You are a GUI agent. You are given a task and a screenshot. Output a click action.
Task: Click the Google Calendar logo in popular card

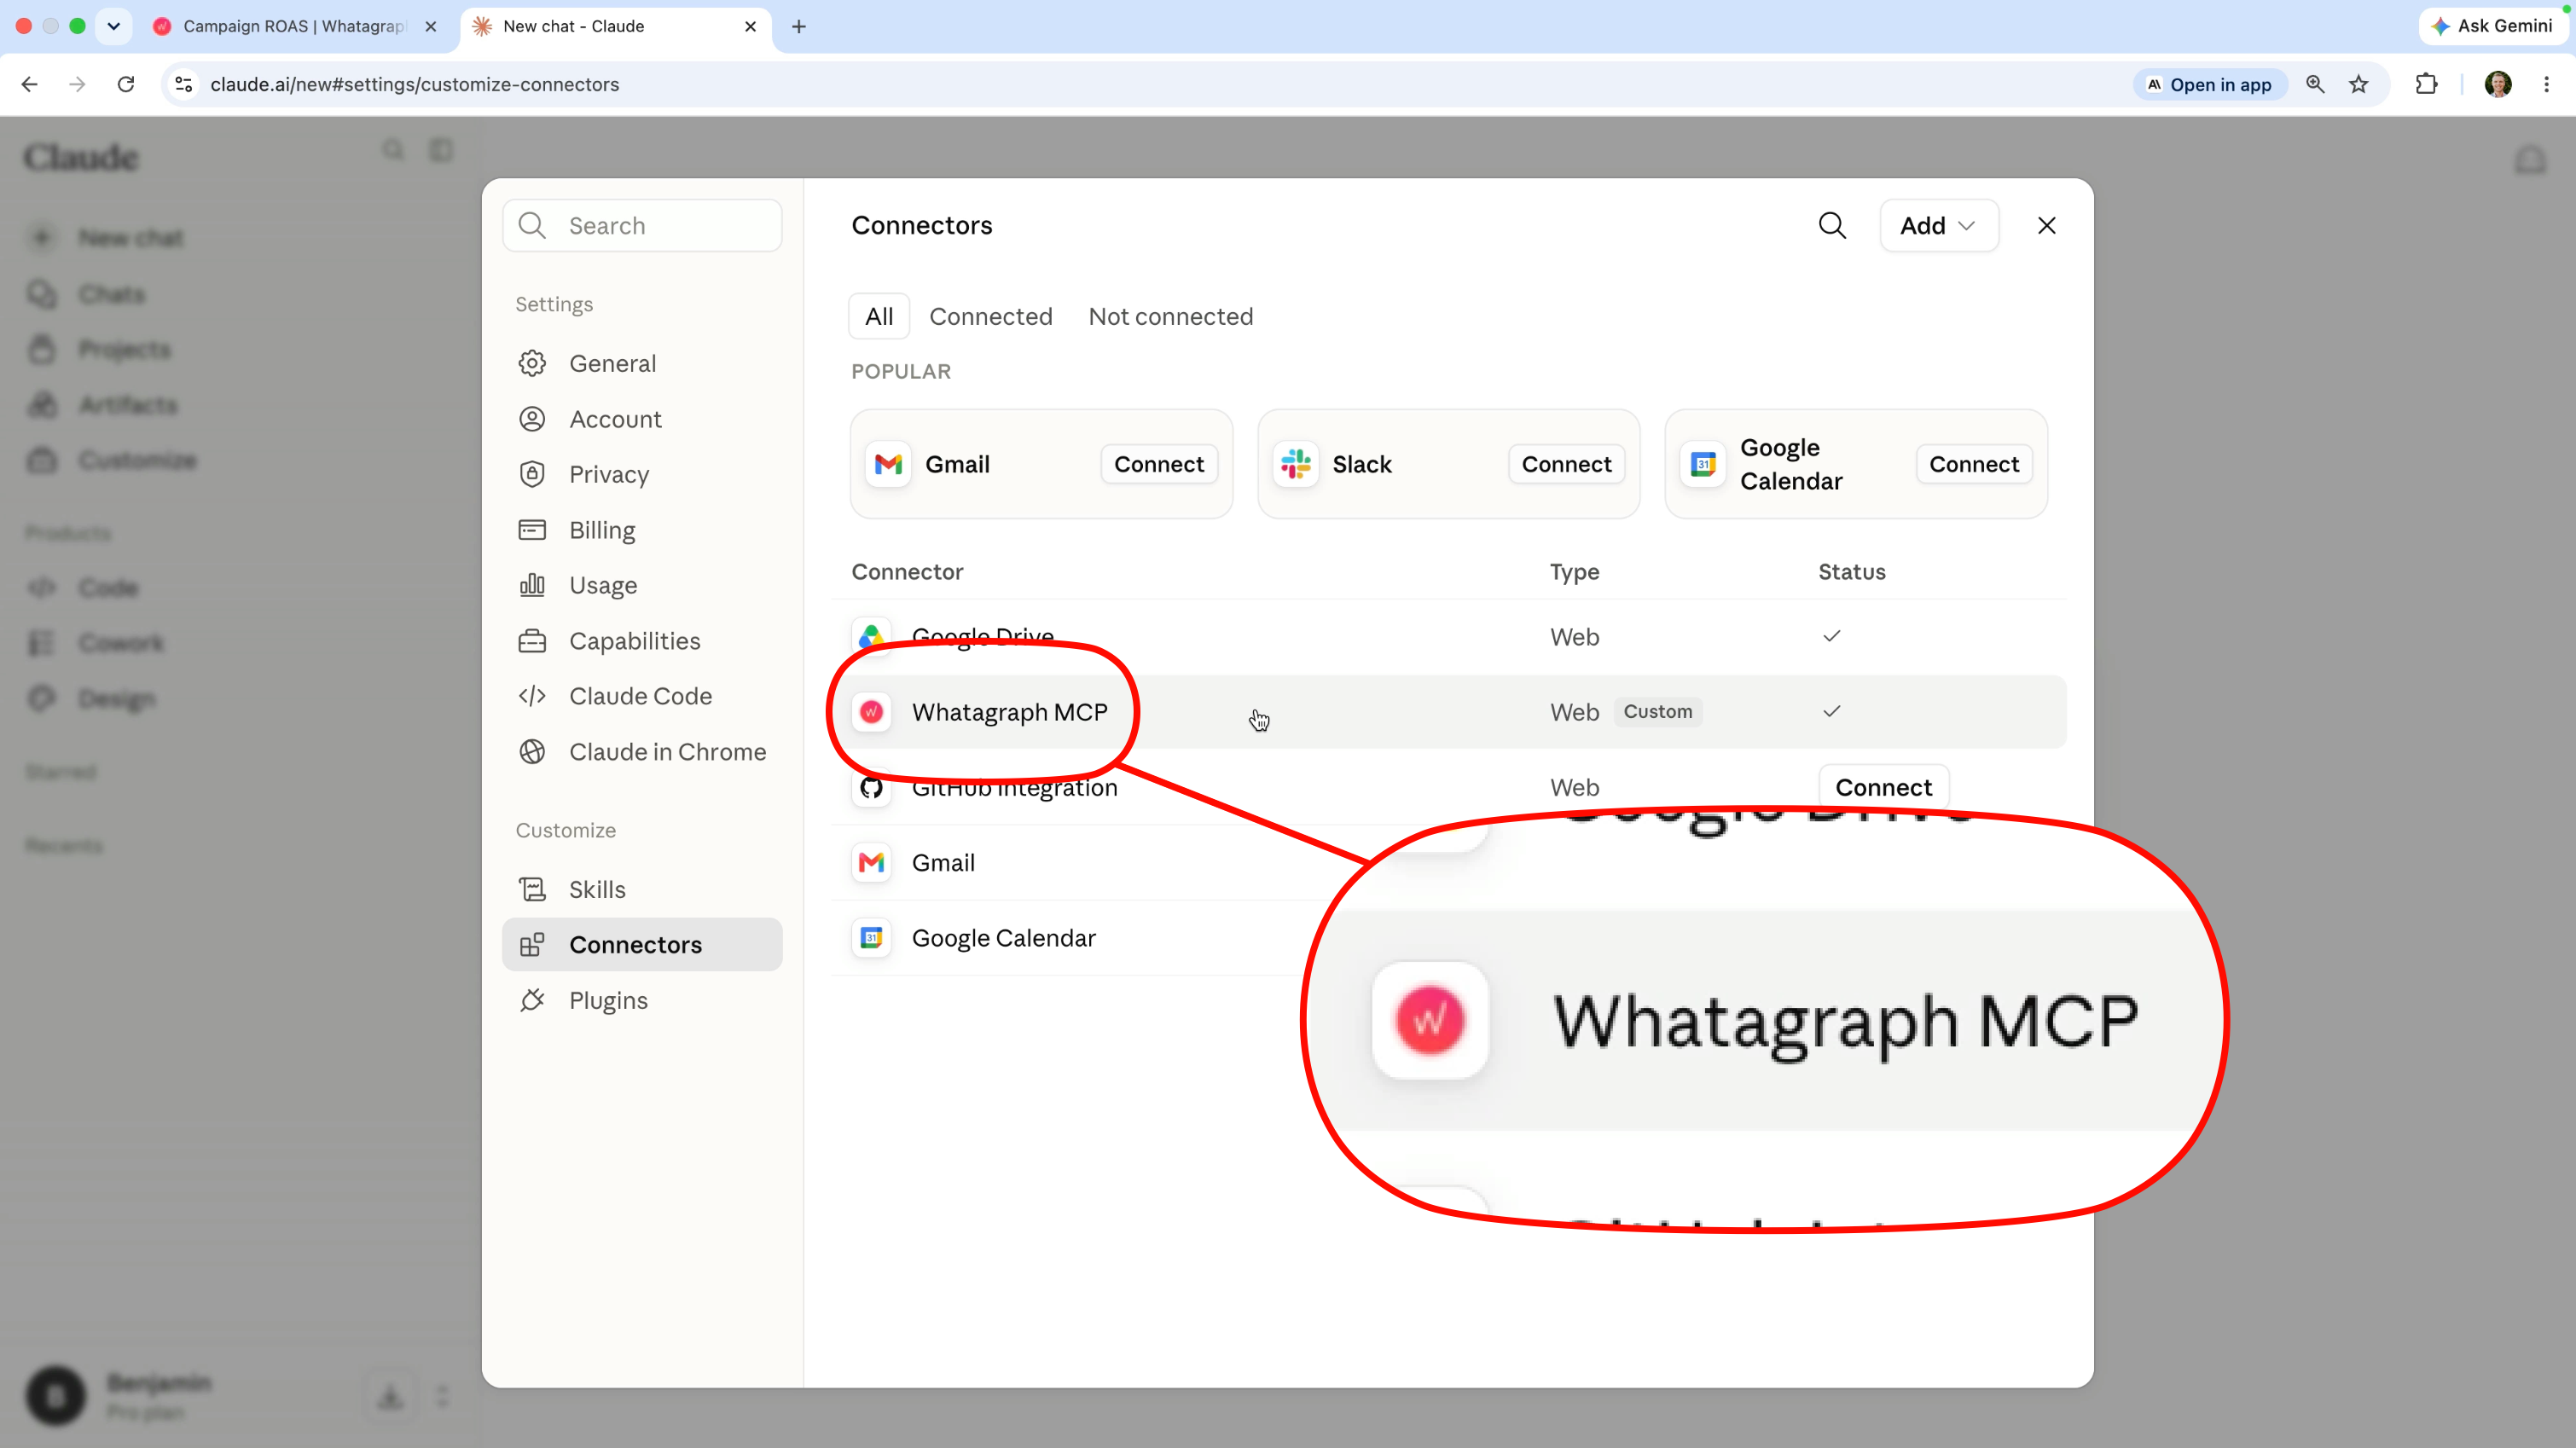1703,464
